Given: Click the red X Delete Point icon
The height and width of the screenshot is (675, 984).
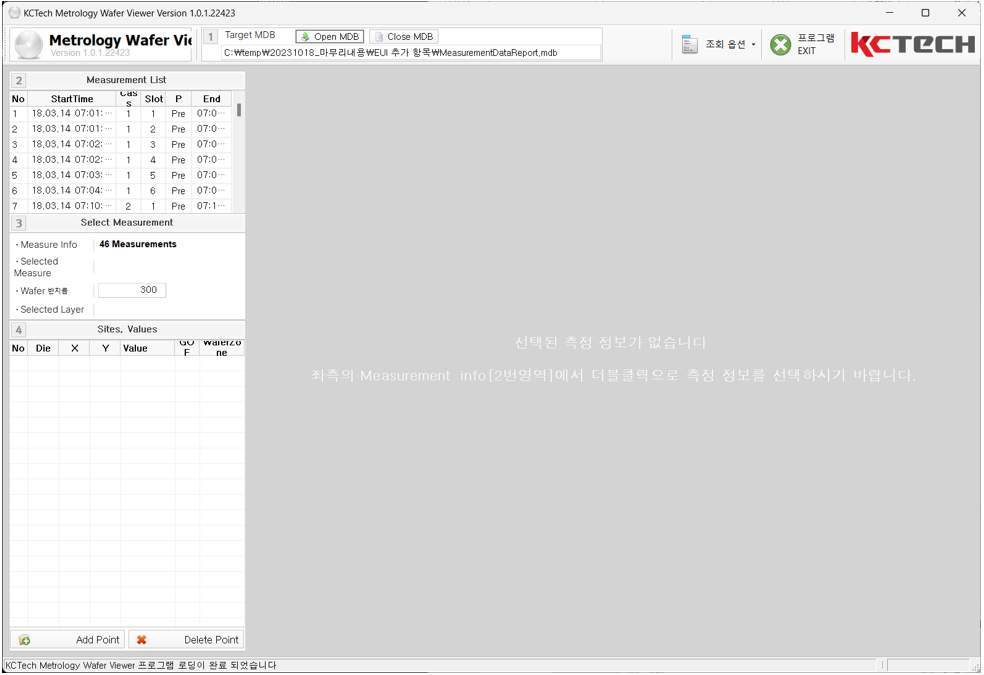Looking at the screenshot, I should point(142,640).
